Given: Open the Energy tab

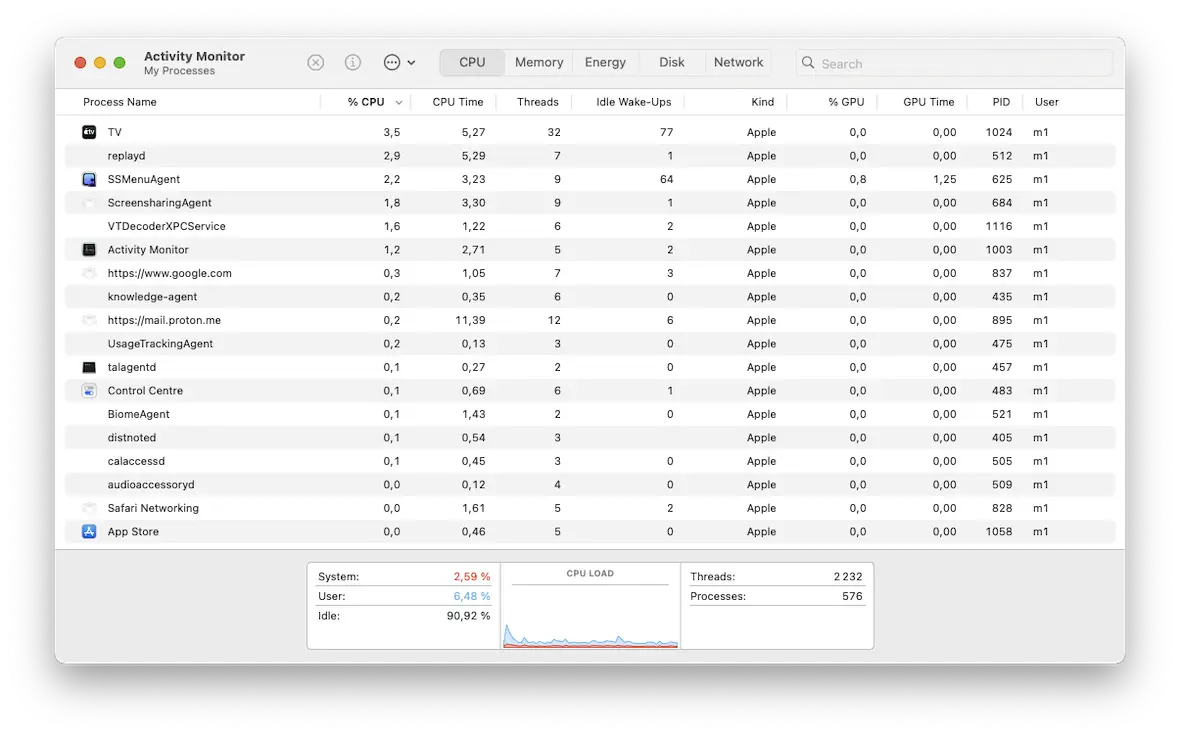Looking at the screenshot, I should click(604, 61).
